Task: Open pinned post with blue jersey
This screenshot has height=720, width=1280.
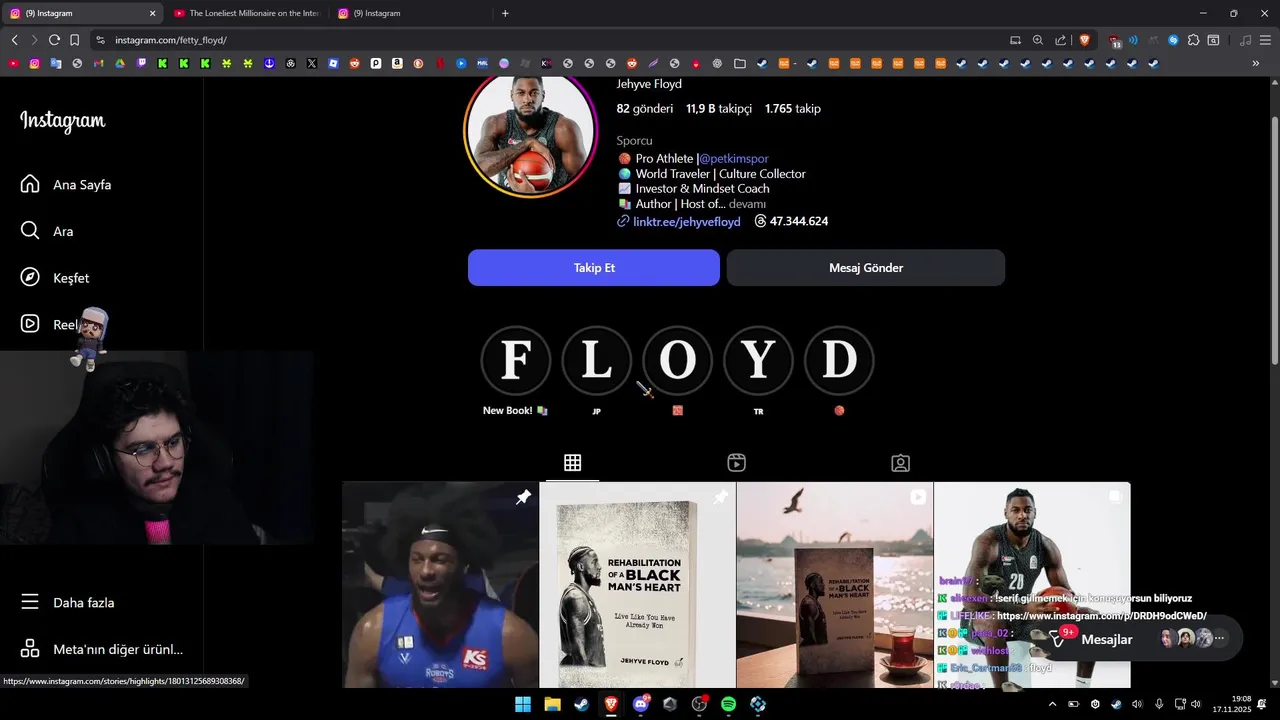Action: pos(440,585)
